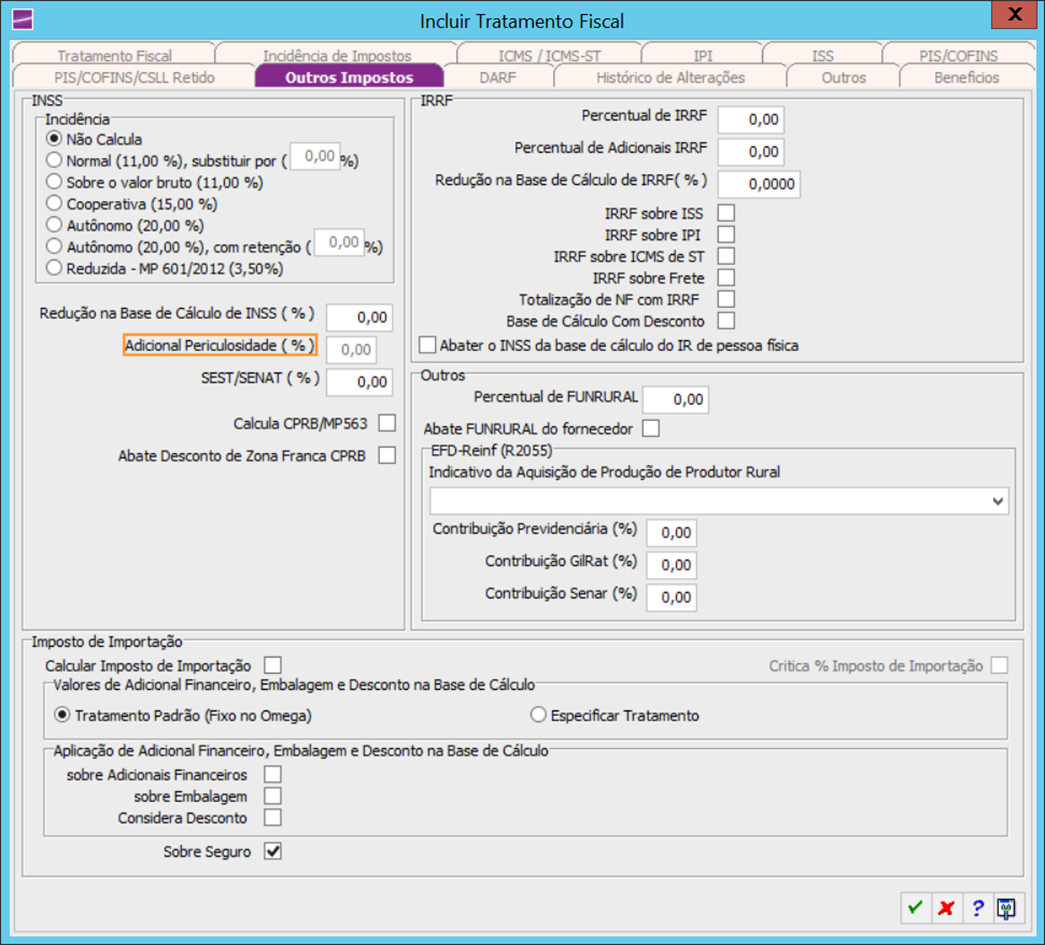The width and height of the screenshot is (1045, 945).
Task: Check sobre Adicionais Financeiros
Action: [x=273, y=774]
